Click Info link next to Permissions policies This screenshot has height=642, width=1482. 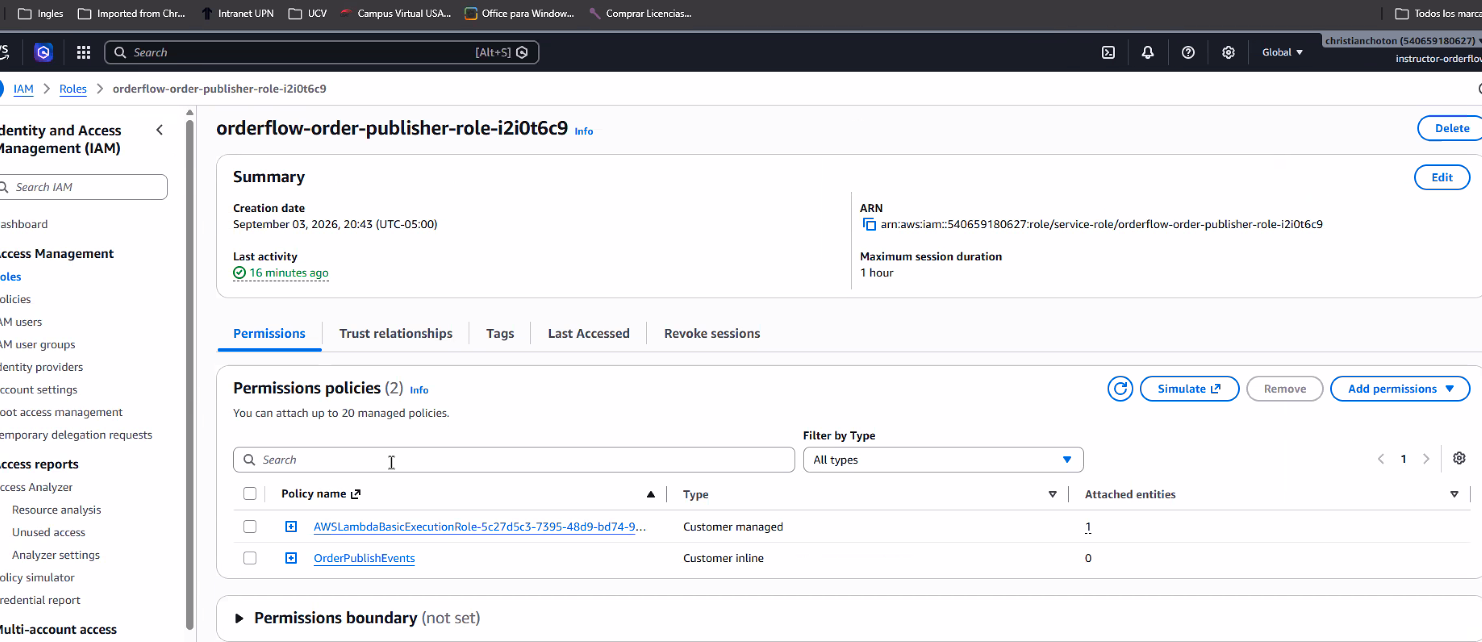(419, 390)
